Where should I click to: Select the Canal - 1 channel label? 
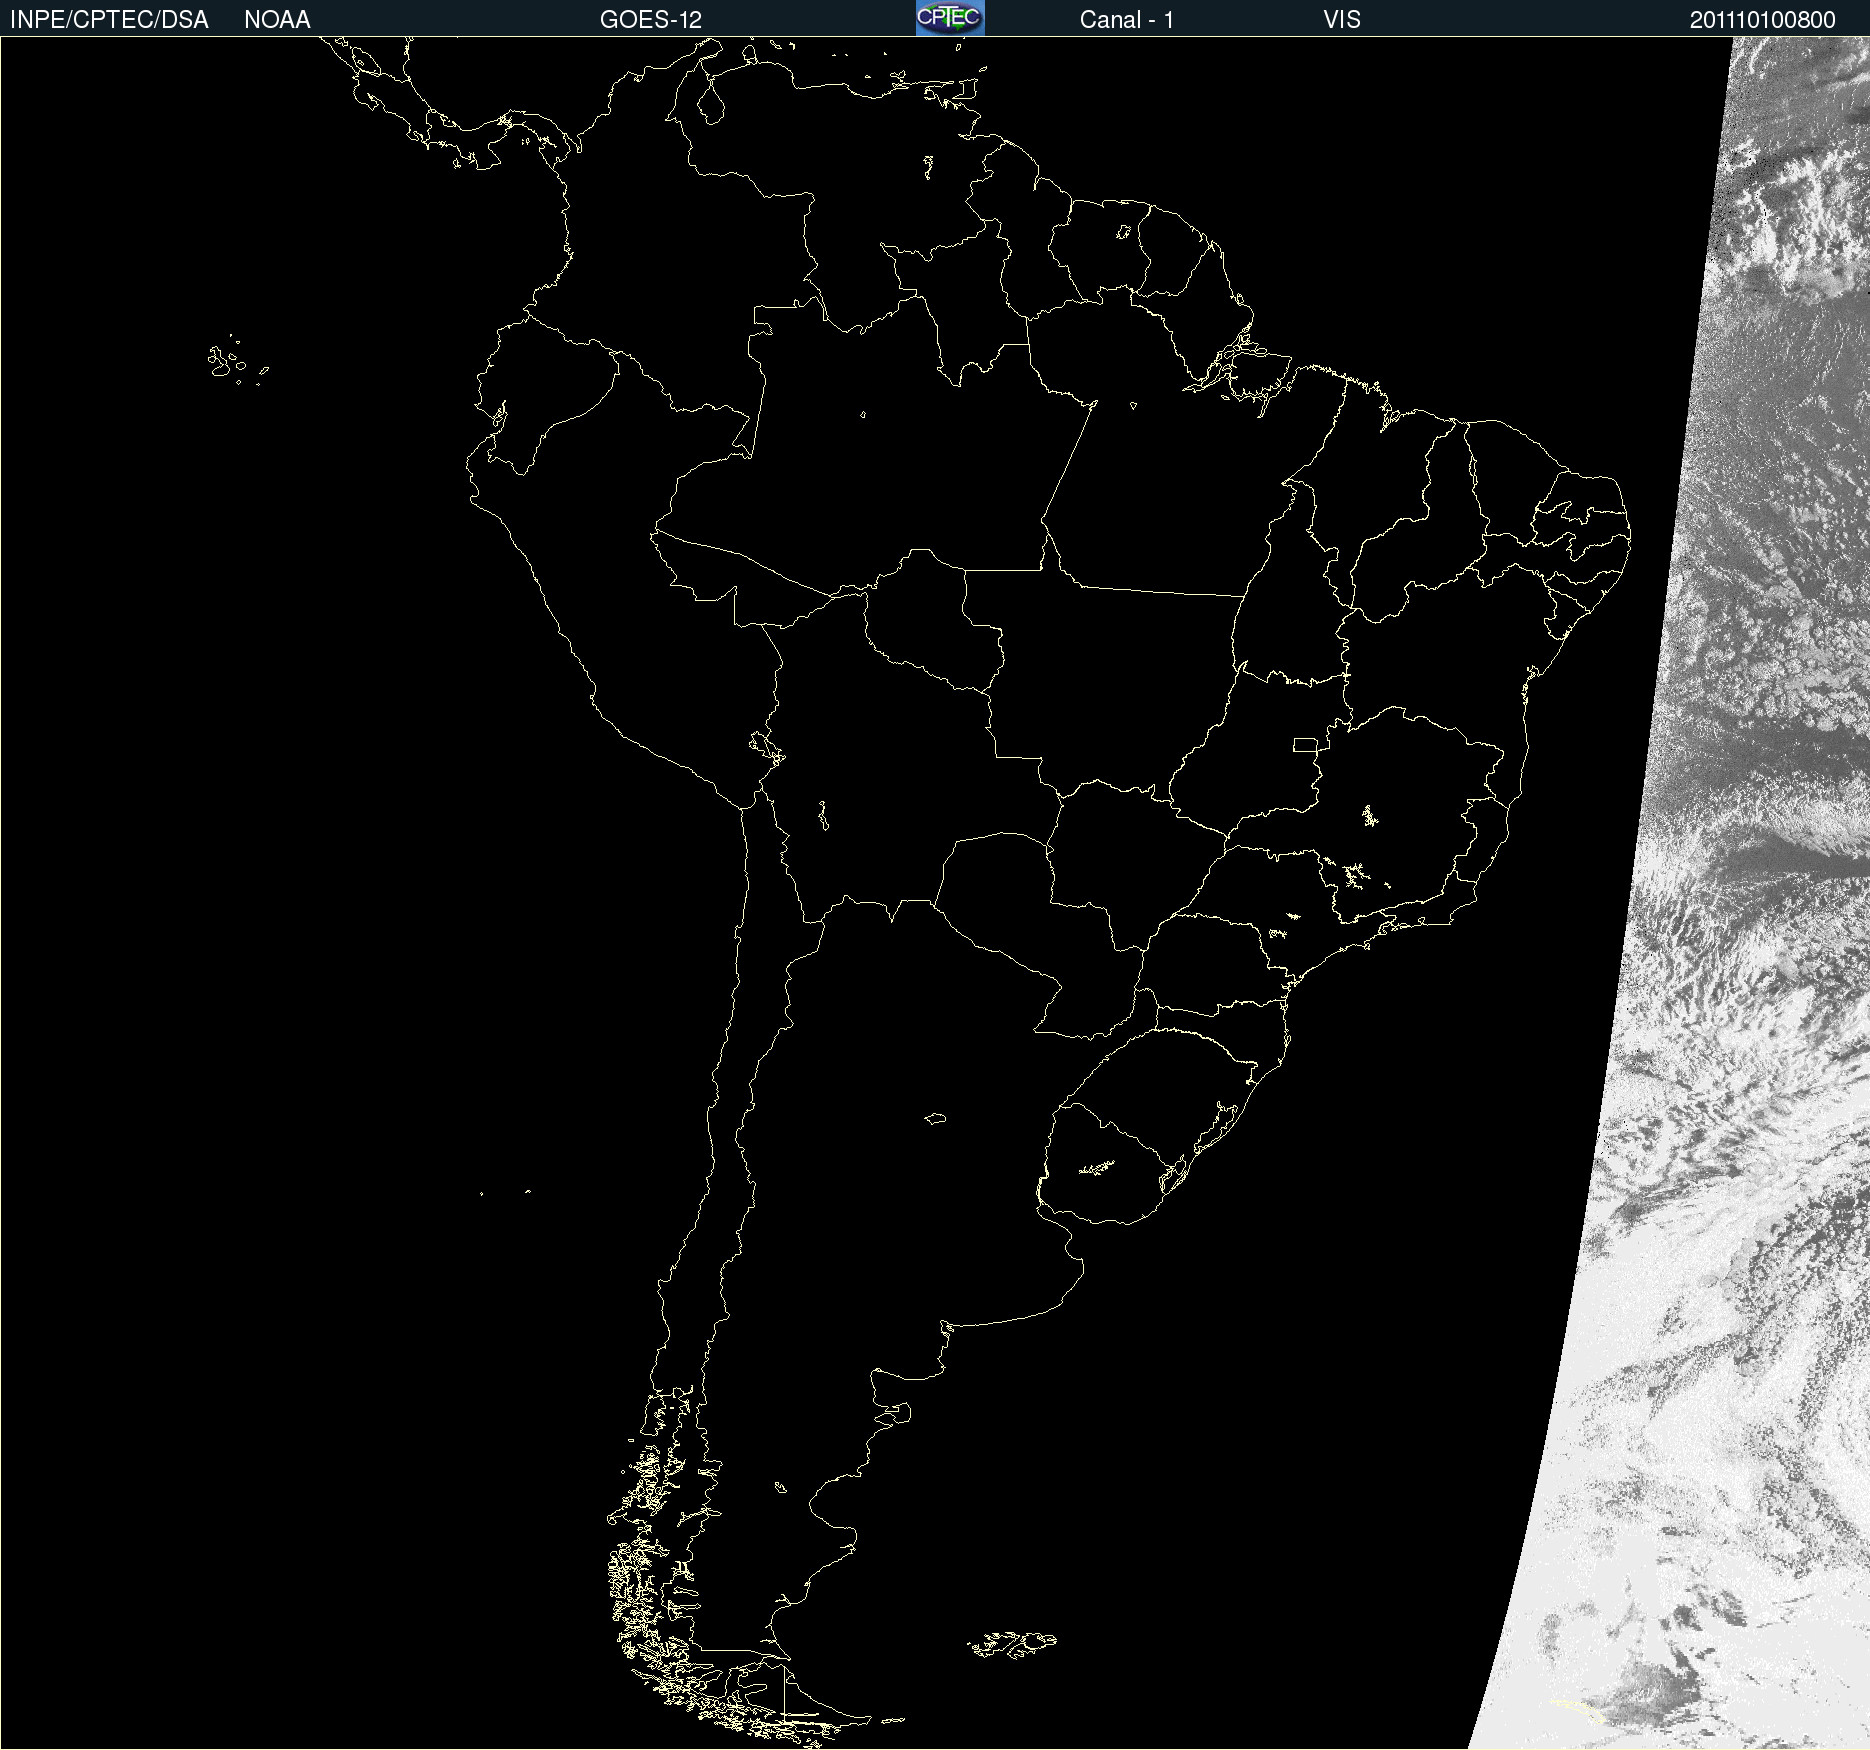1126,20
